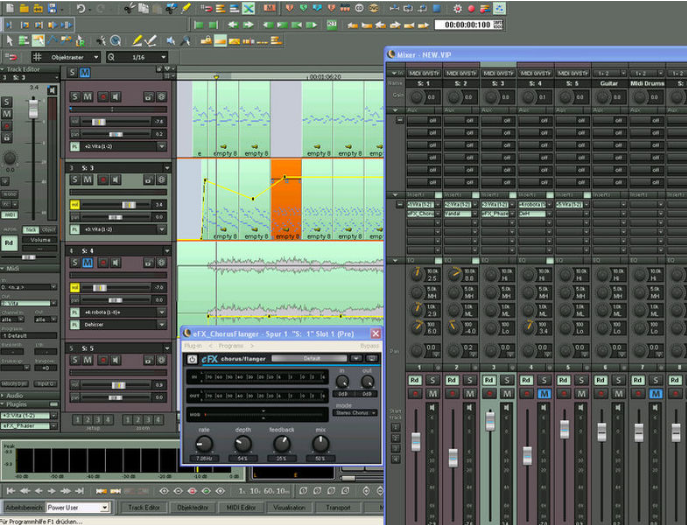Screen dimensions: 687x525
Task: Arm record on mixer channel 2
Action: (x=452, y=394)
